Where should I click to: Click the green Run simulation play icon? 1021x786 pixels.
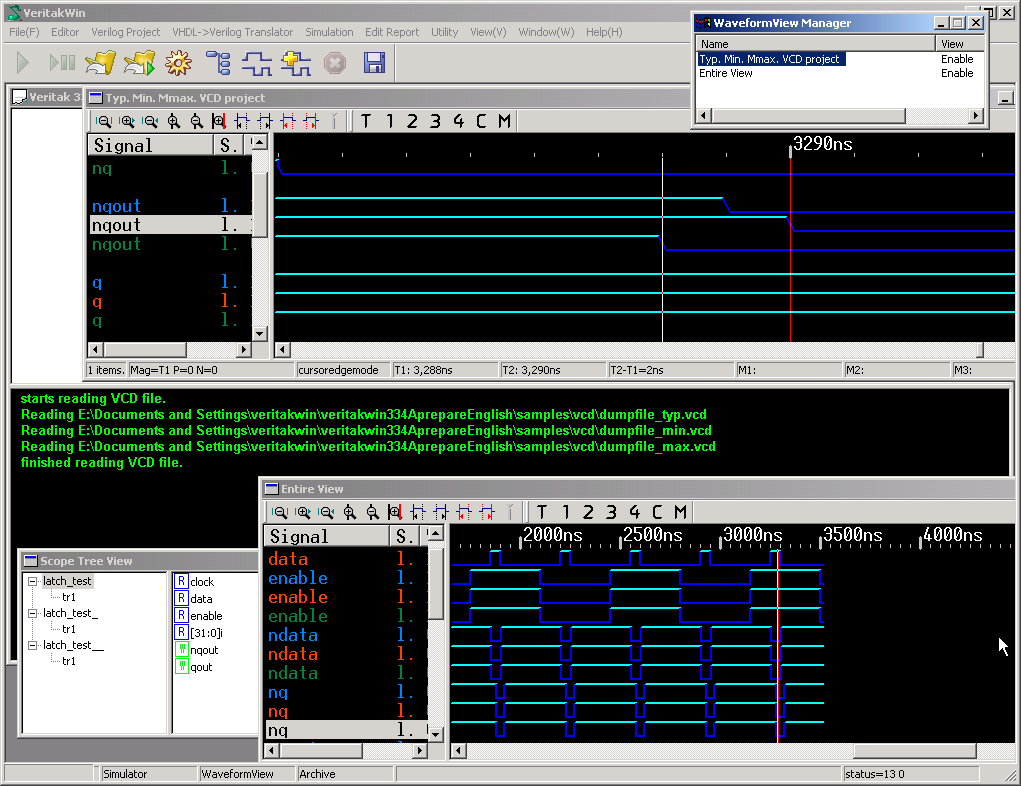pyautogui.click(x=22, y=63)
